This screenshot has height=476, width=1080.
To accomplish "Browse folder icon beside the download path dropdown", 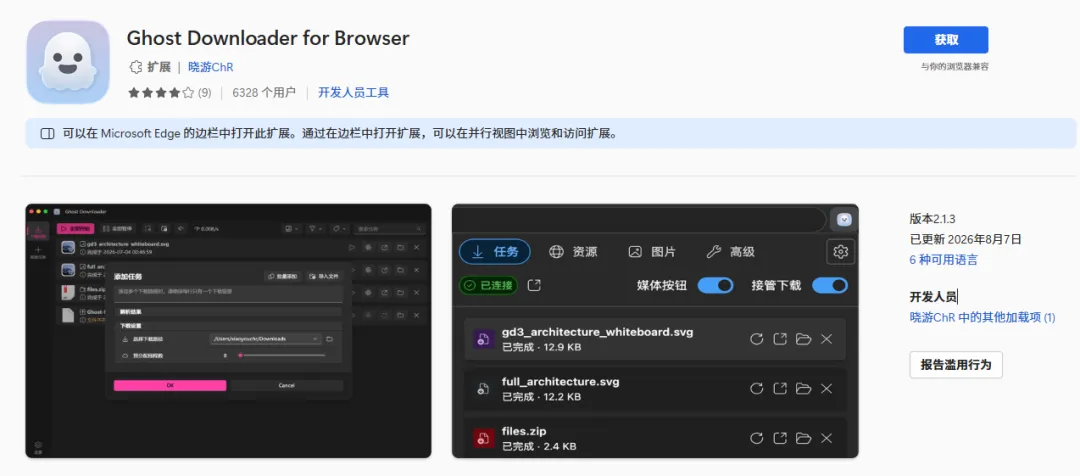I will [x=329, y=339].
